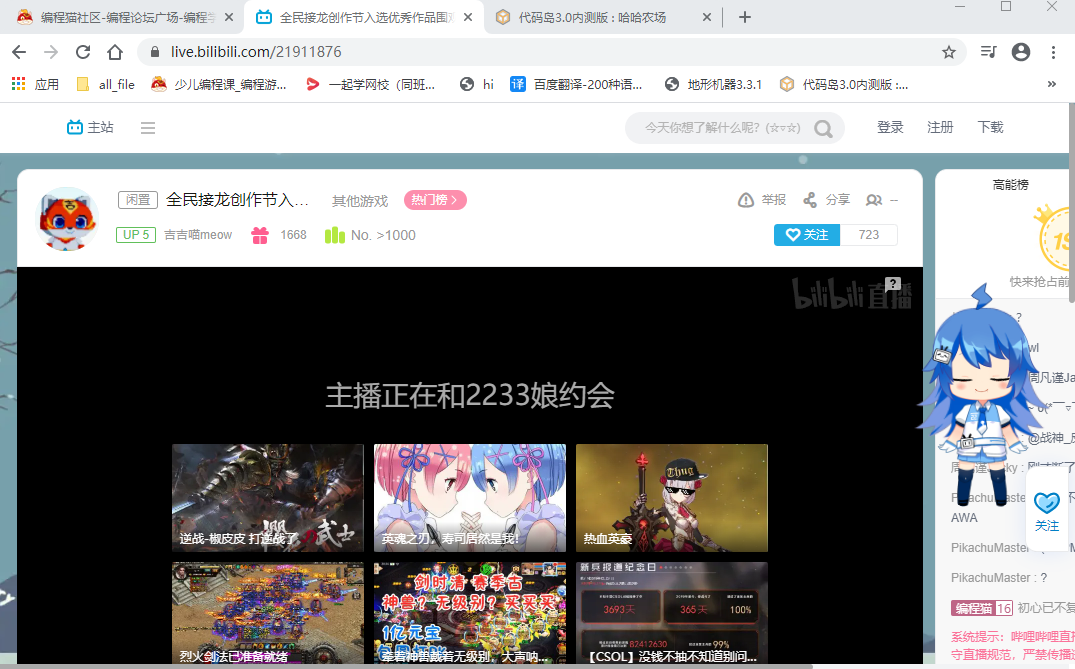Follow the streamer with 关注 button

pyautogui.click(x=807, y=235)
